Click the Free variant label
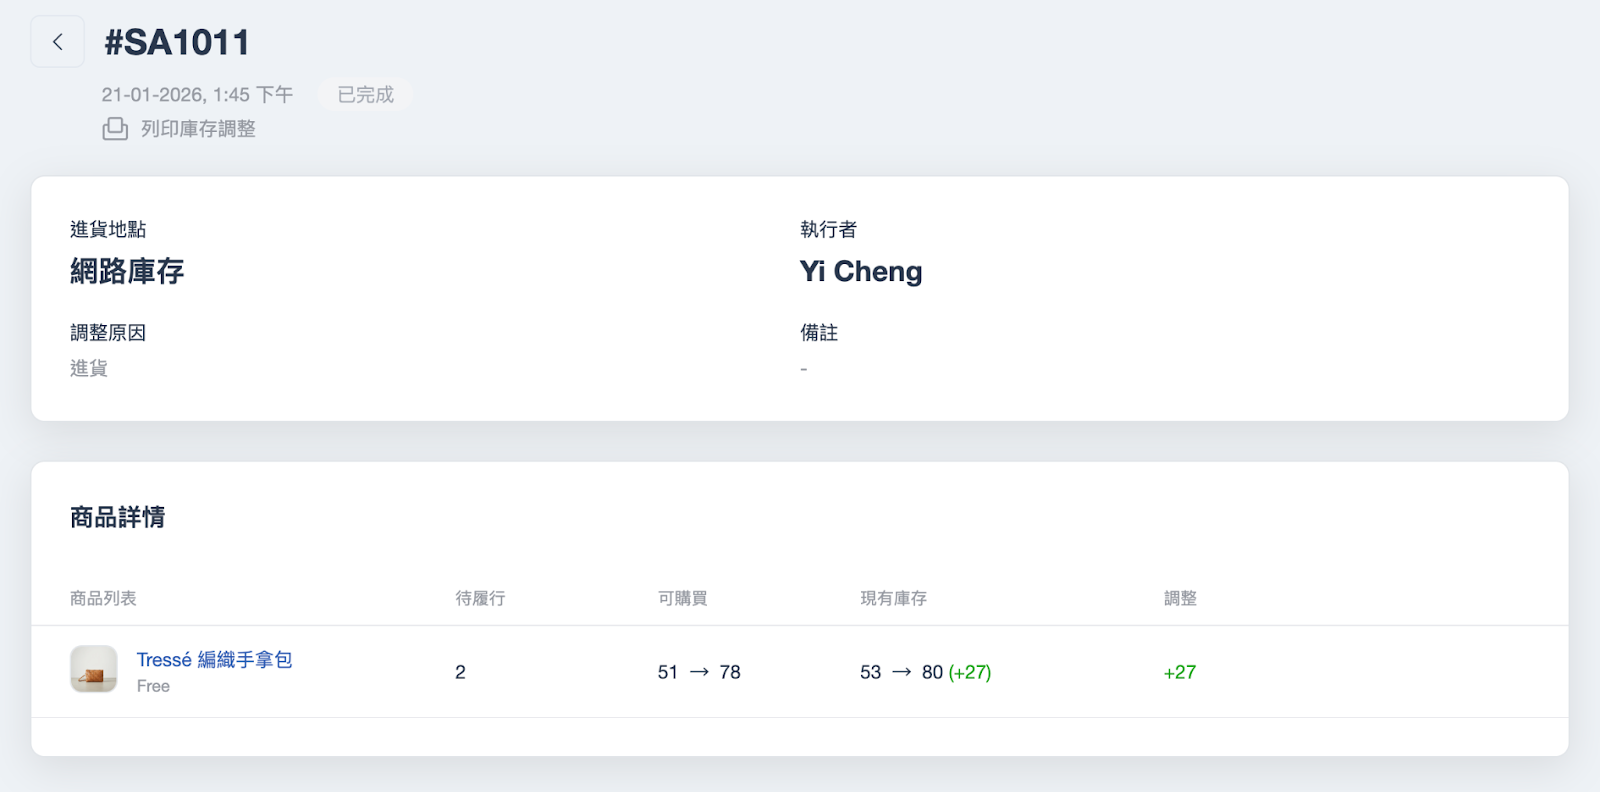The image size is (1600, 792). coord(153,686)
